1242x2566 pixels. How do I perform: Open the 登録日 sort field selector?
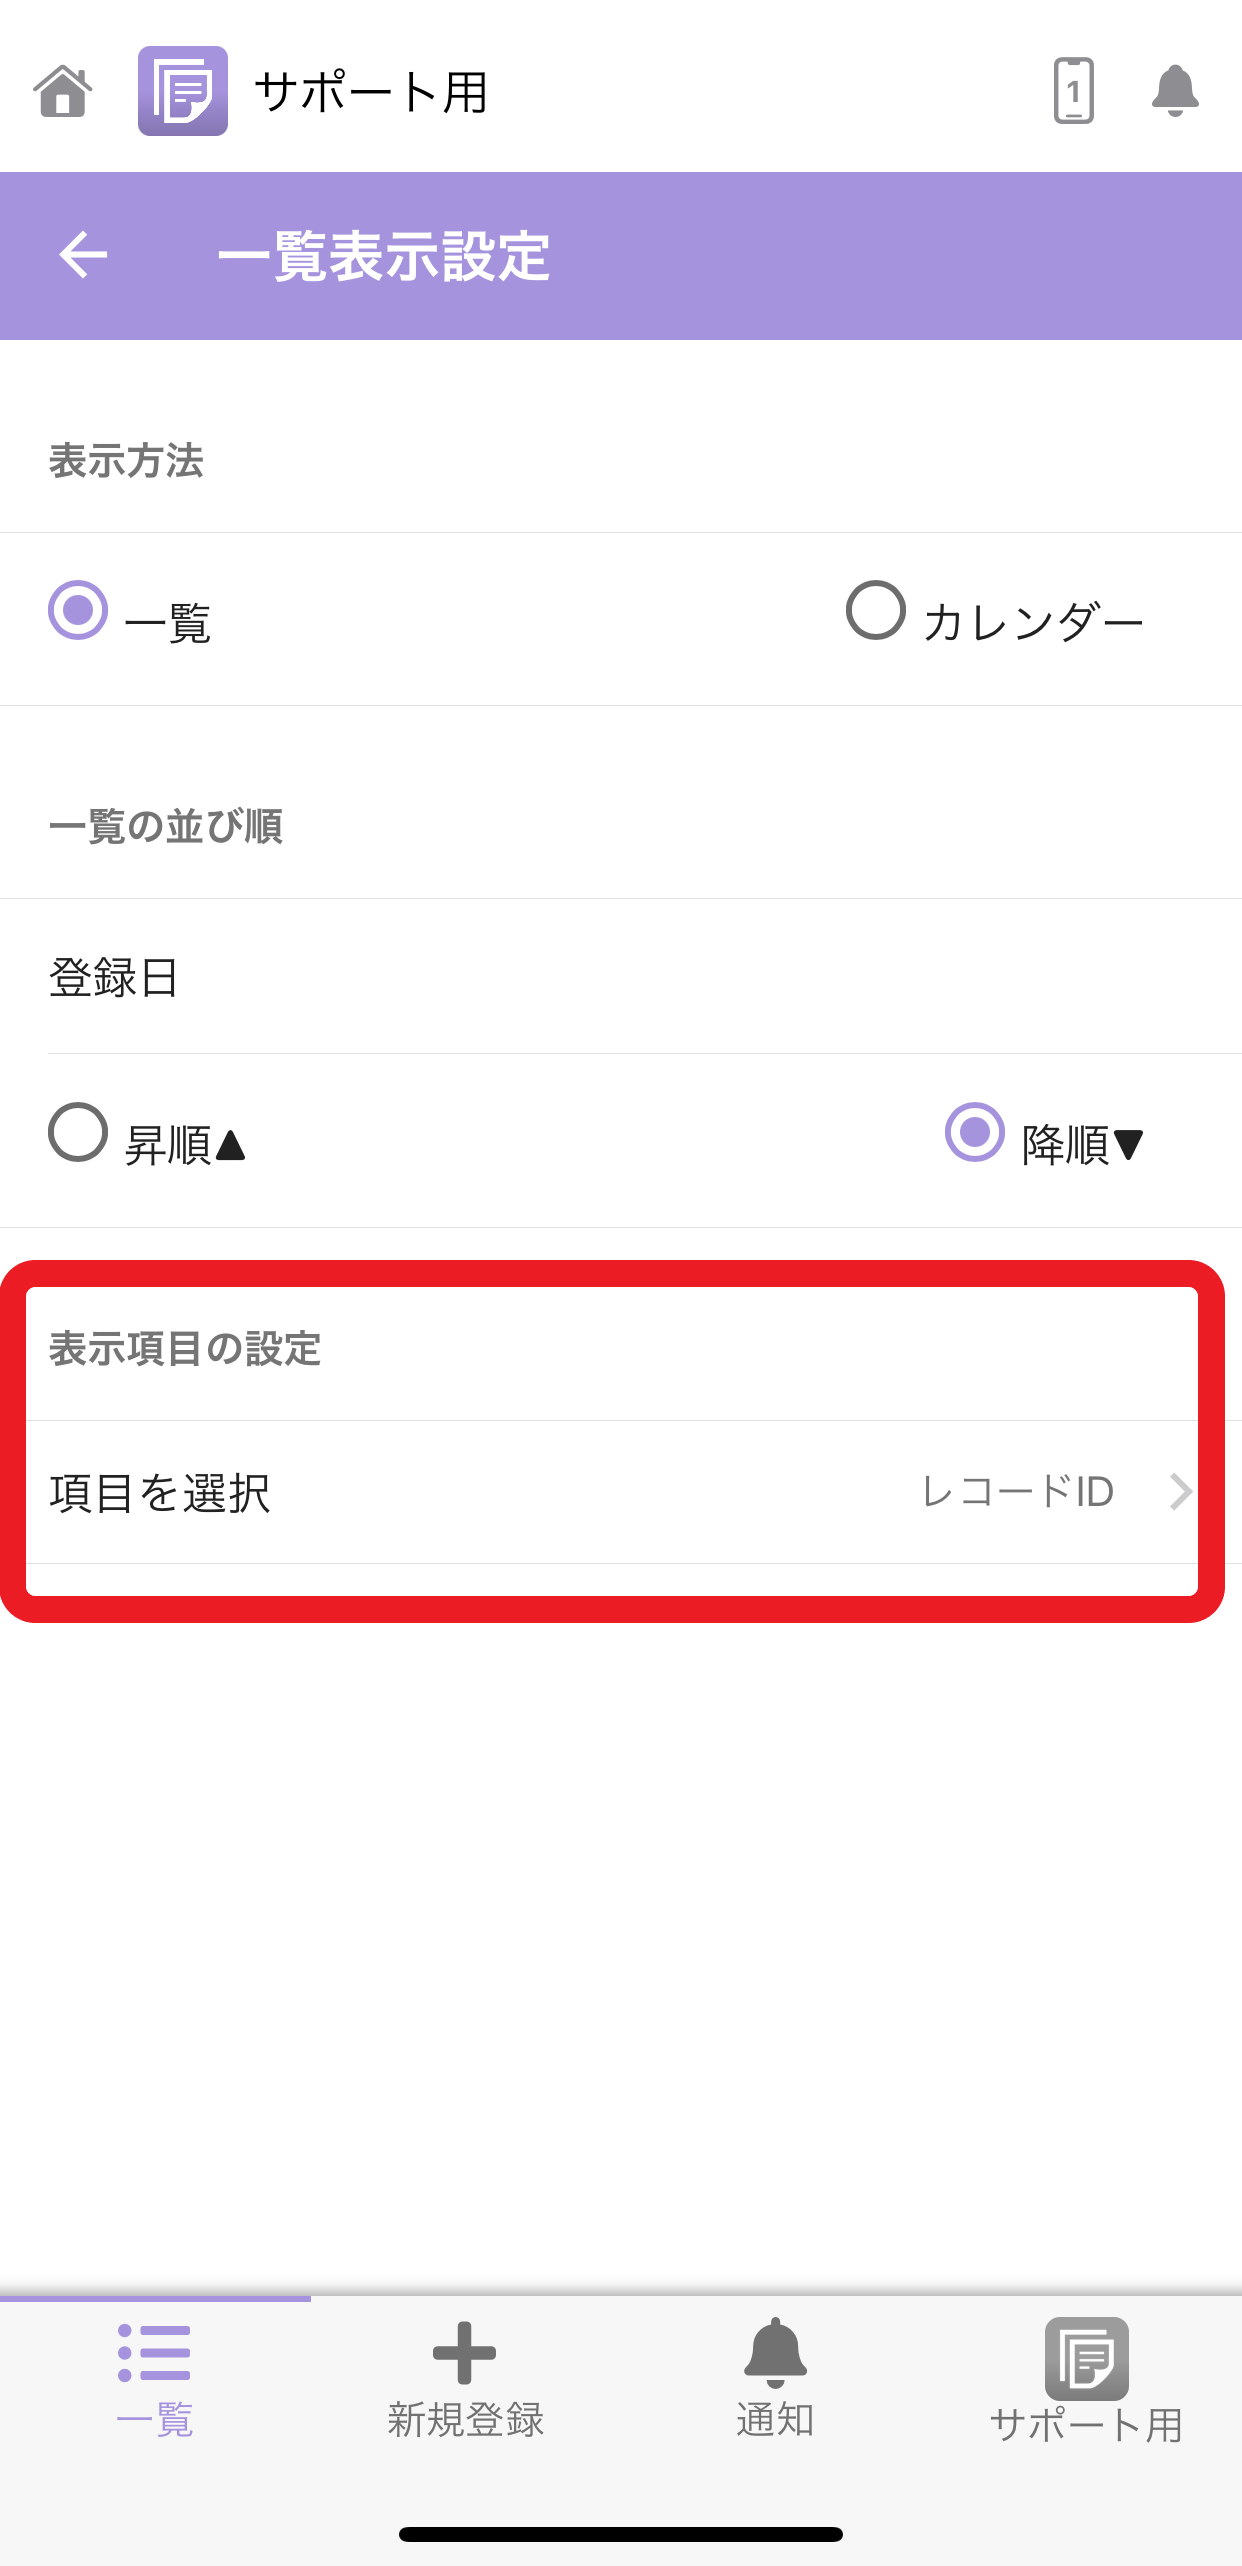pyautogui.click(x=621, y=976)
